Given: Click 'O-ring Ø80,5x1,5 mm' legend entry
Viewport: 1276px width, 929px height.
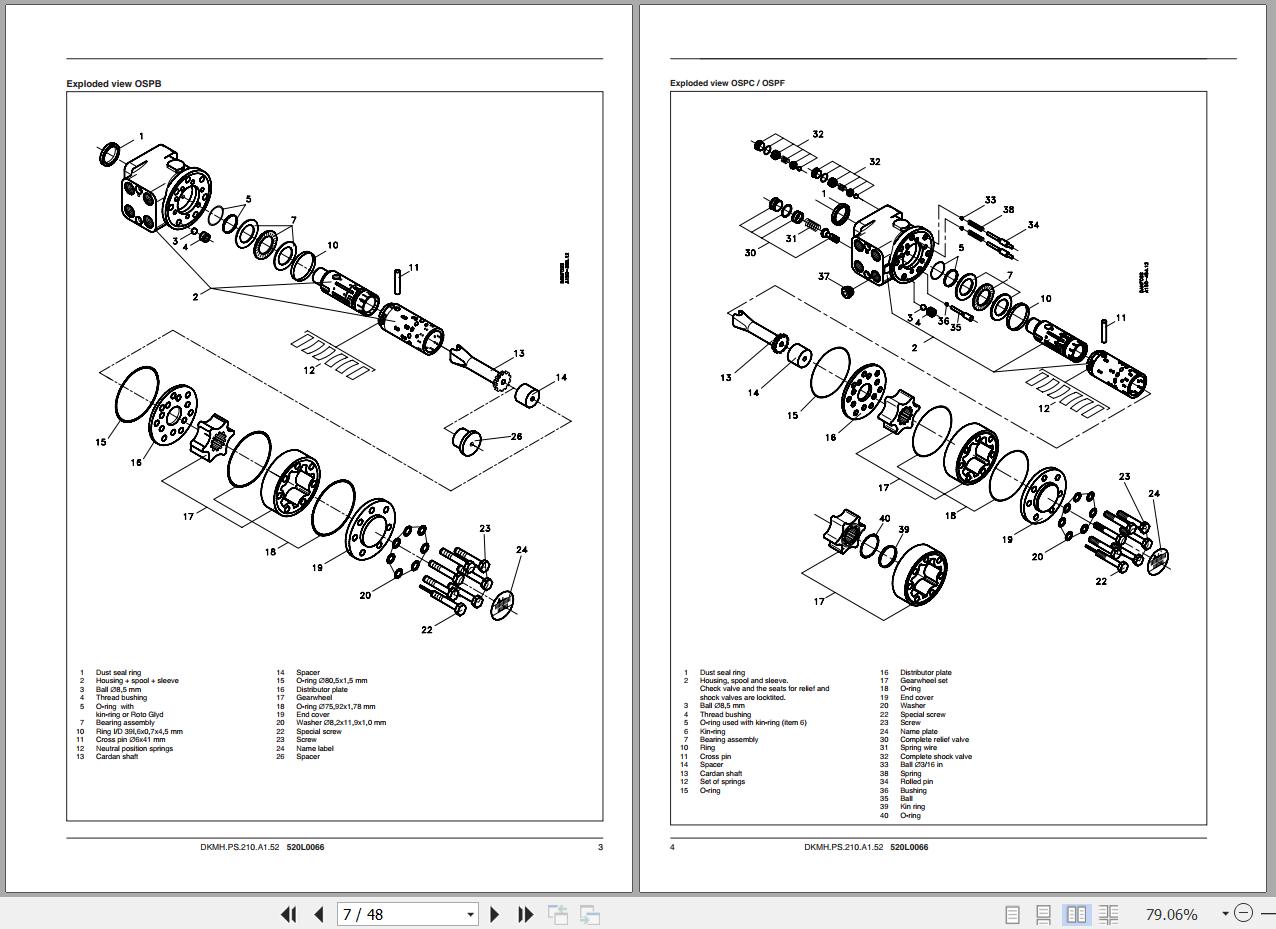Looking at the screenshot, I should (x=331, y=681).
